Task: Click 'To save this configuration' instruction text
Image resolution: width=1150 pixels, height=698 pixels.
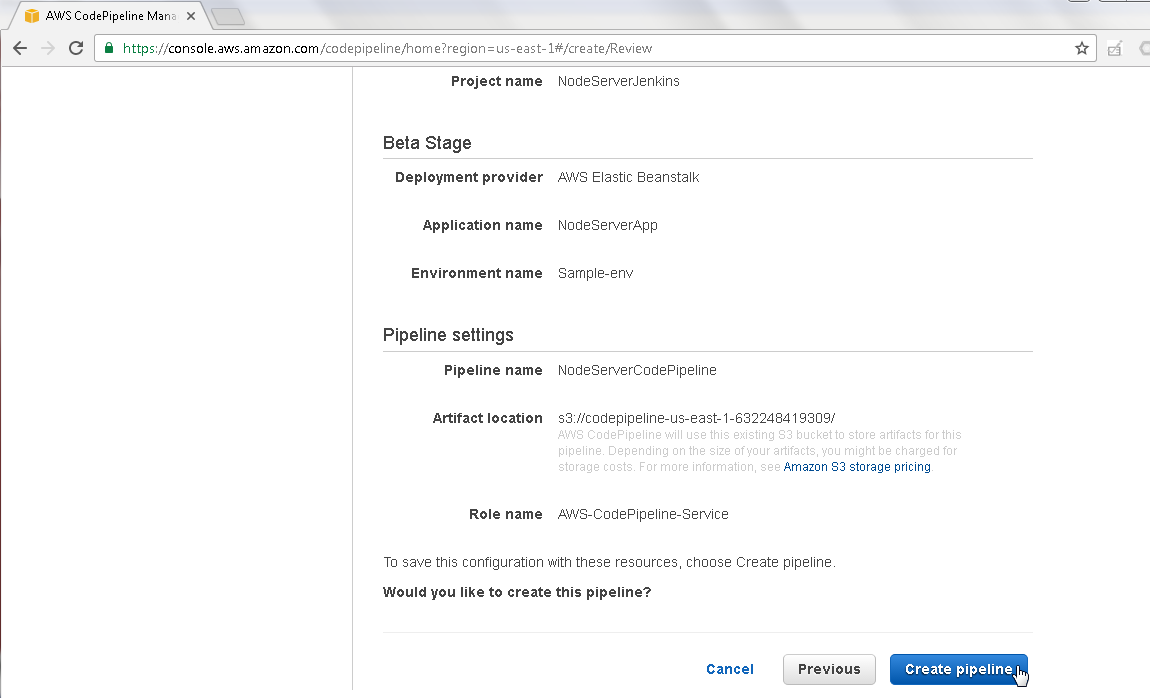Action: tap(609, 562)
